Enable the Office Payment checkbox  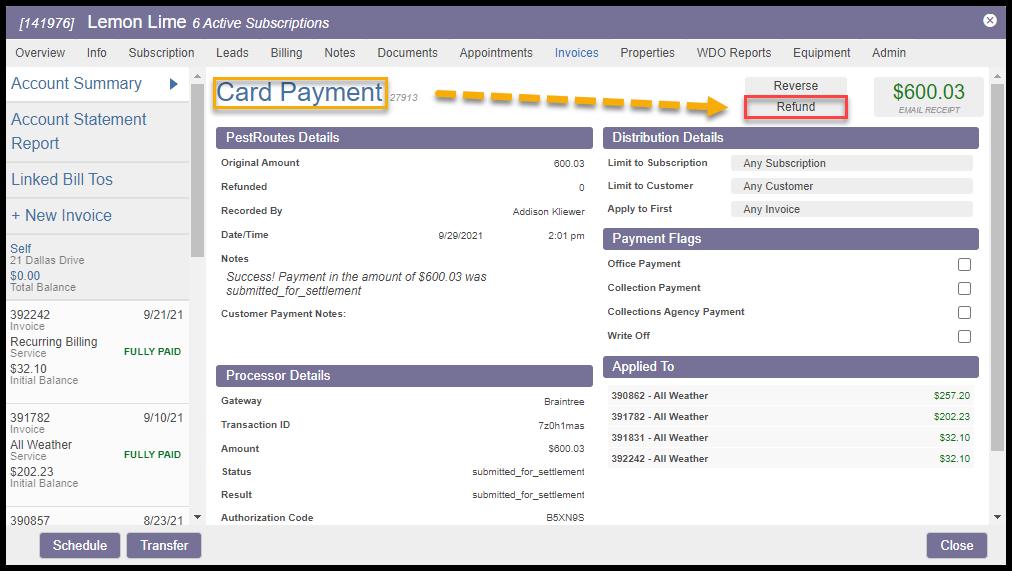pos(964,265)
